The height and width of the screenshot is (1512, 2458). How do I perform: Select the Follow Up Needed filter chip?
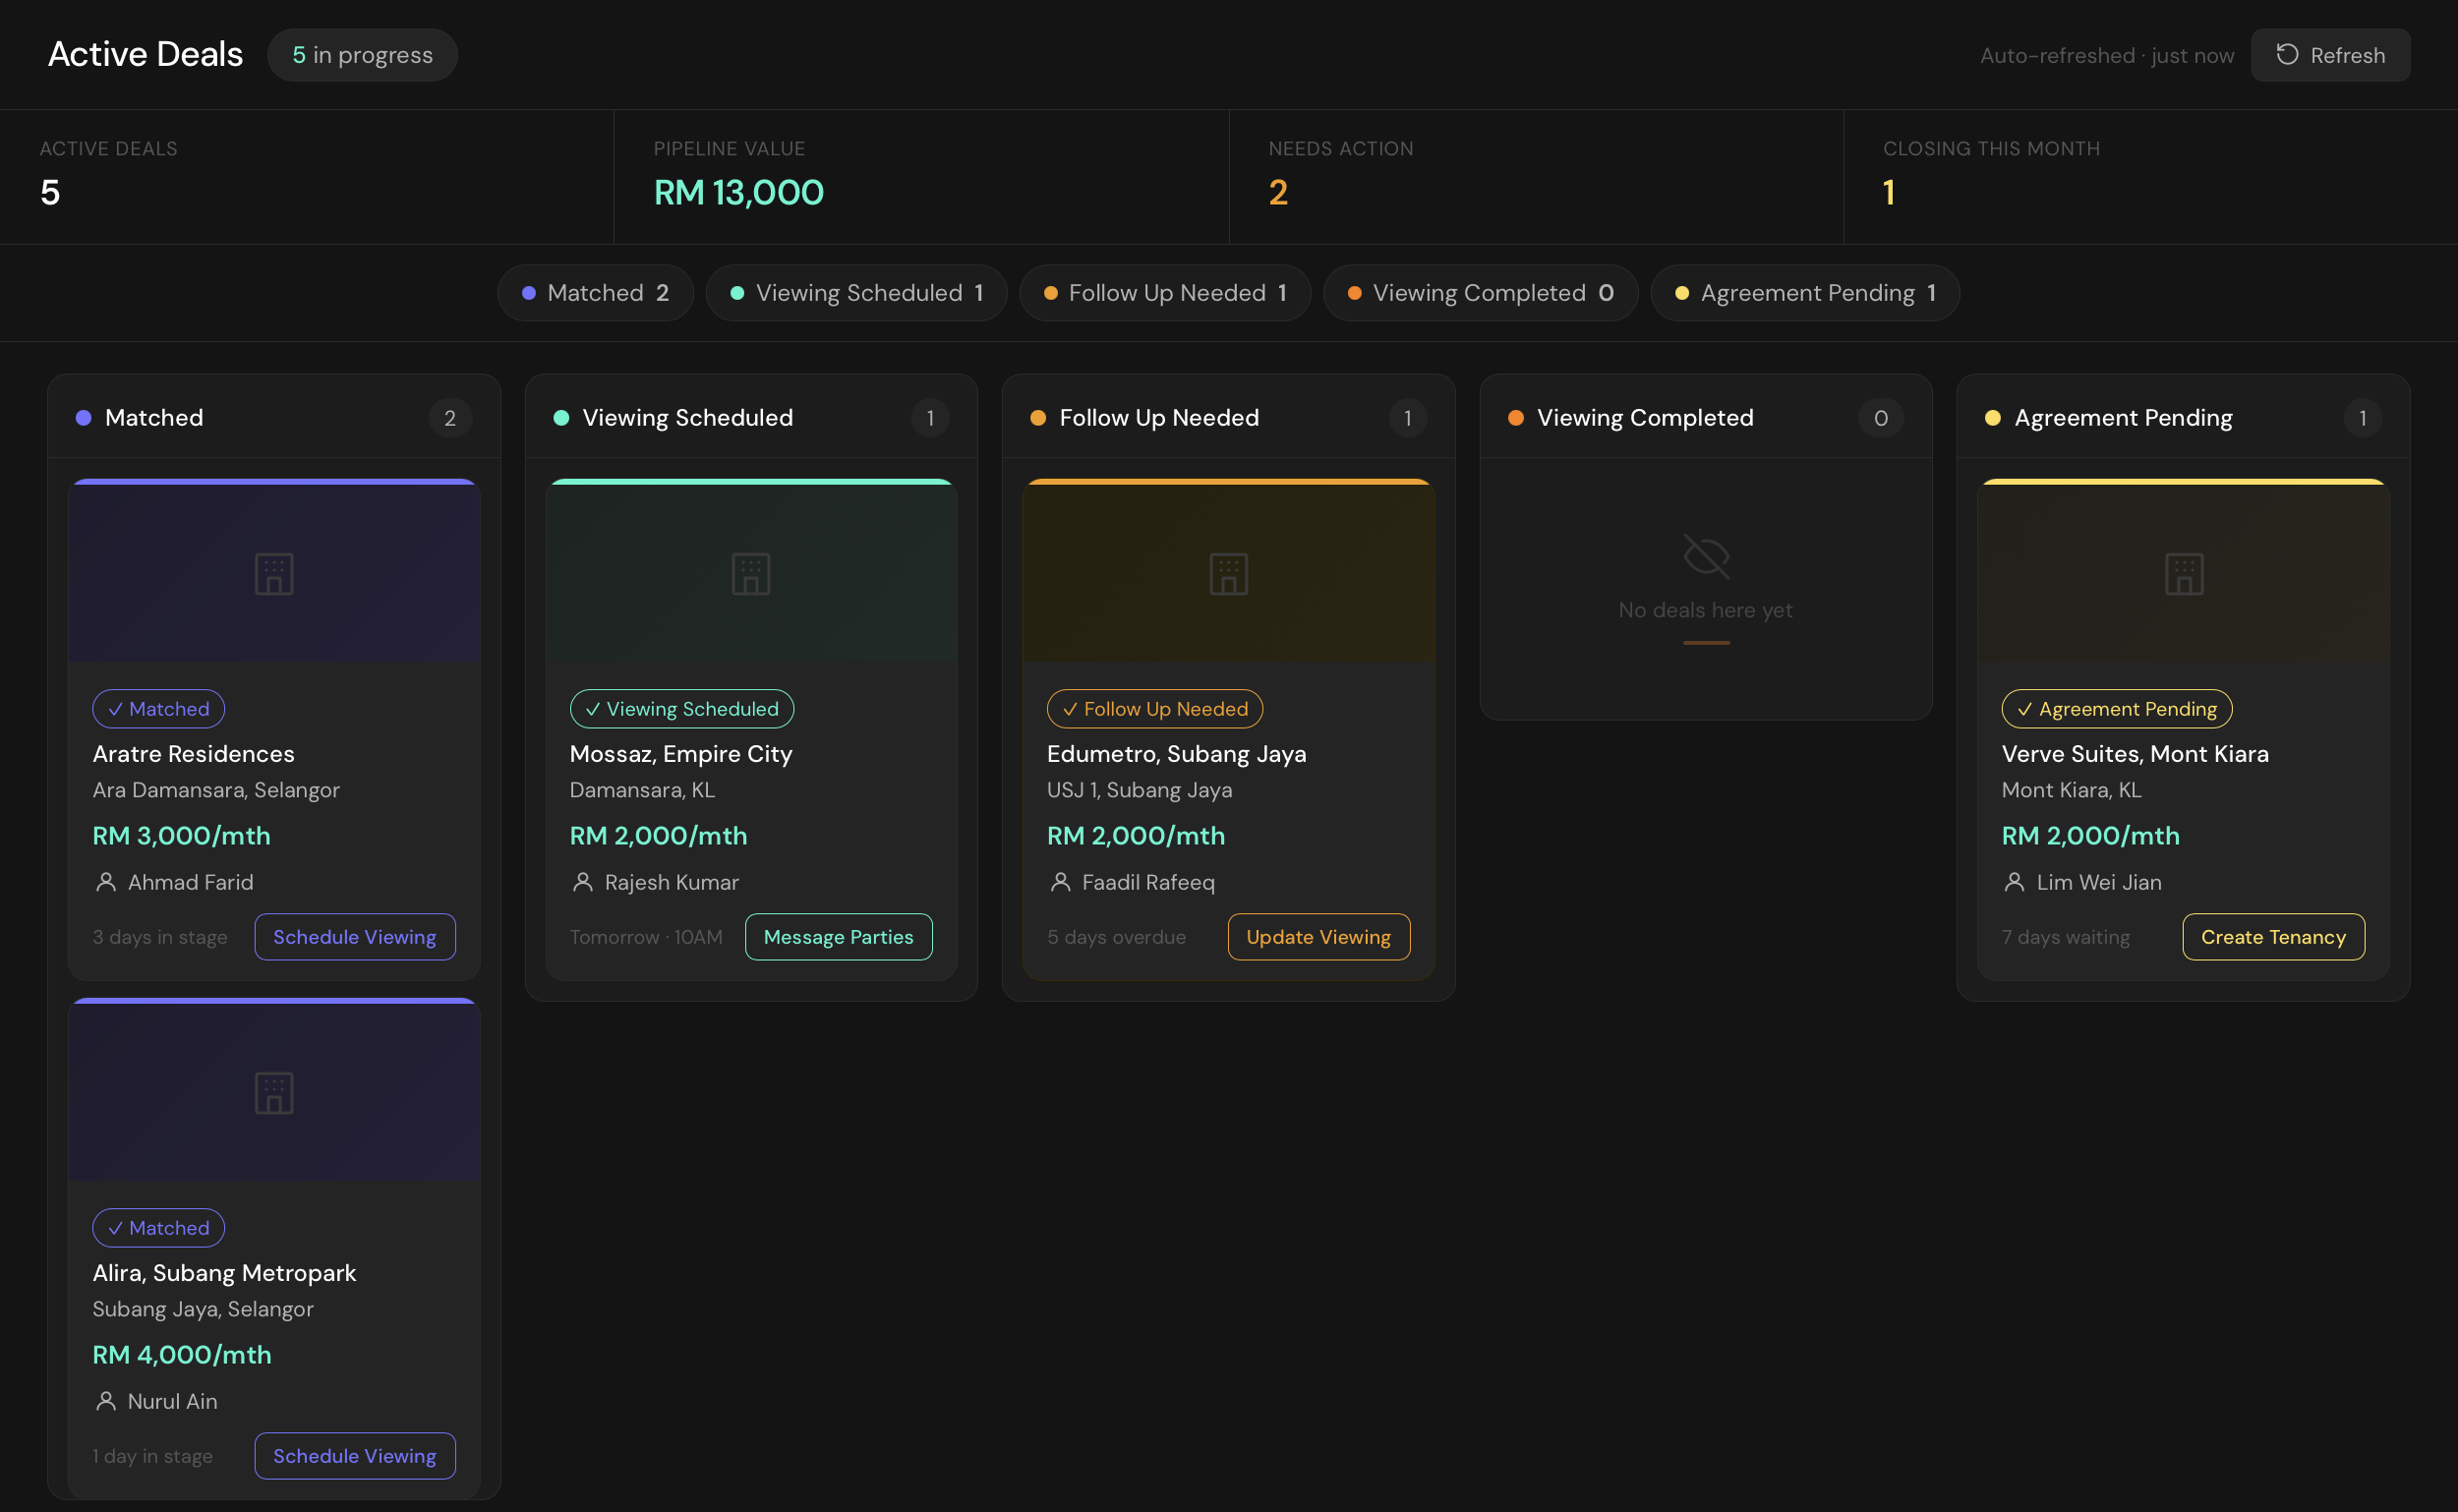tap(1165, 293)
